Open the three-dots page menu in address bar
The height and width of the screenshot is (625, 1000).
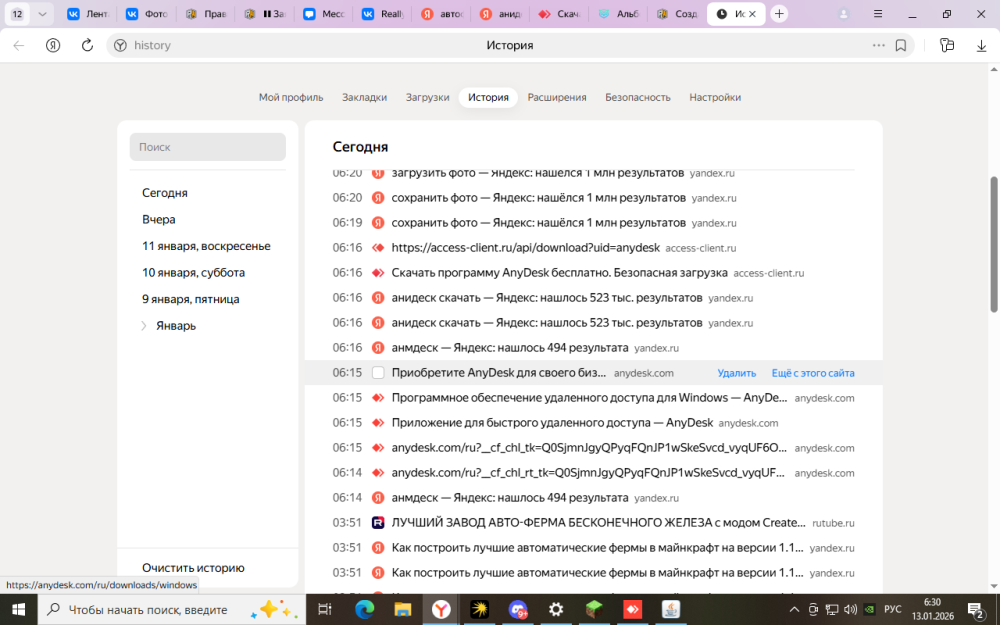point(878,45)
